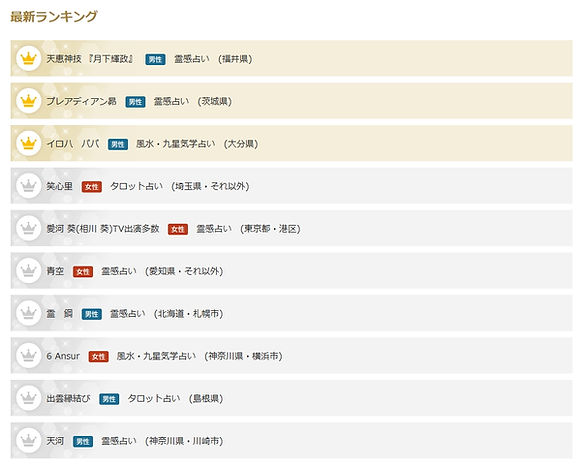585x472 pixels.
Task: Click the (神奈川県・川崎市) location text
Action: point(184,441)
